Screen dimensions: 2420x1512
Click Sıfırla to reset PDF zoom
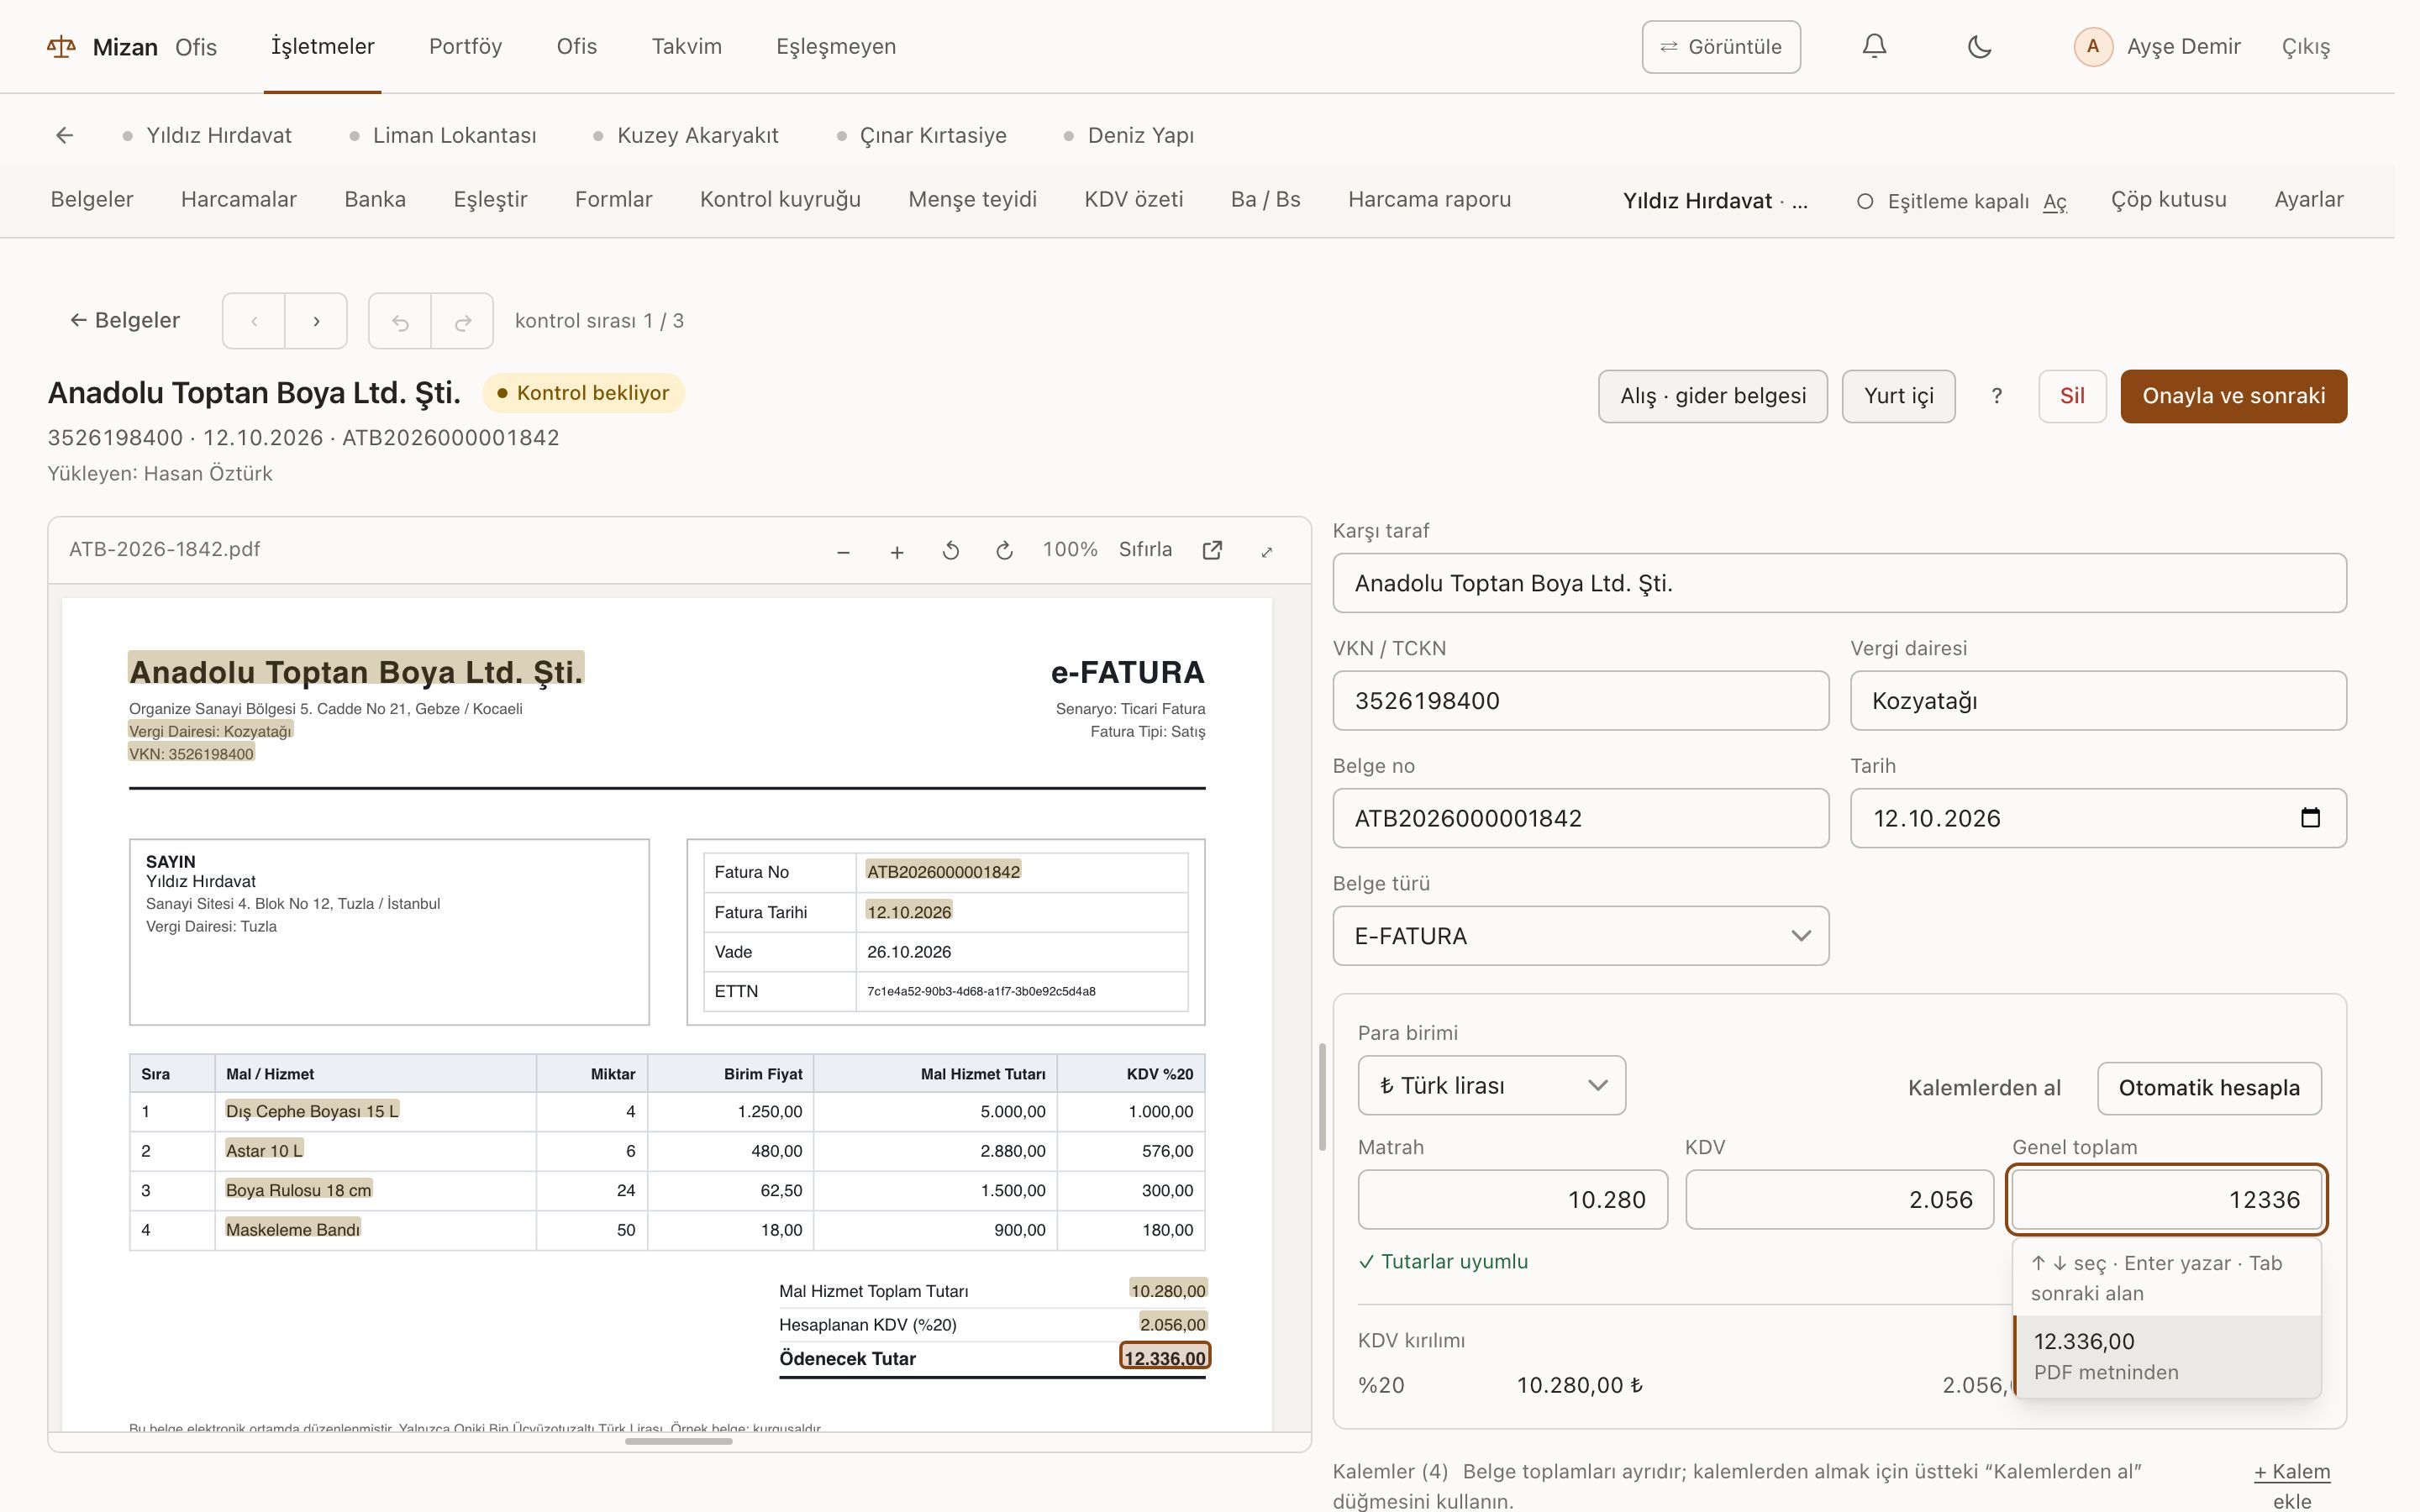pyautogui.click(x=1145, y=550)
